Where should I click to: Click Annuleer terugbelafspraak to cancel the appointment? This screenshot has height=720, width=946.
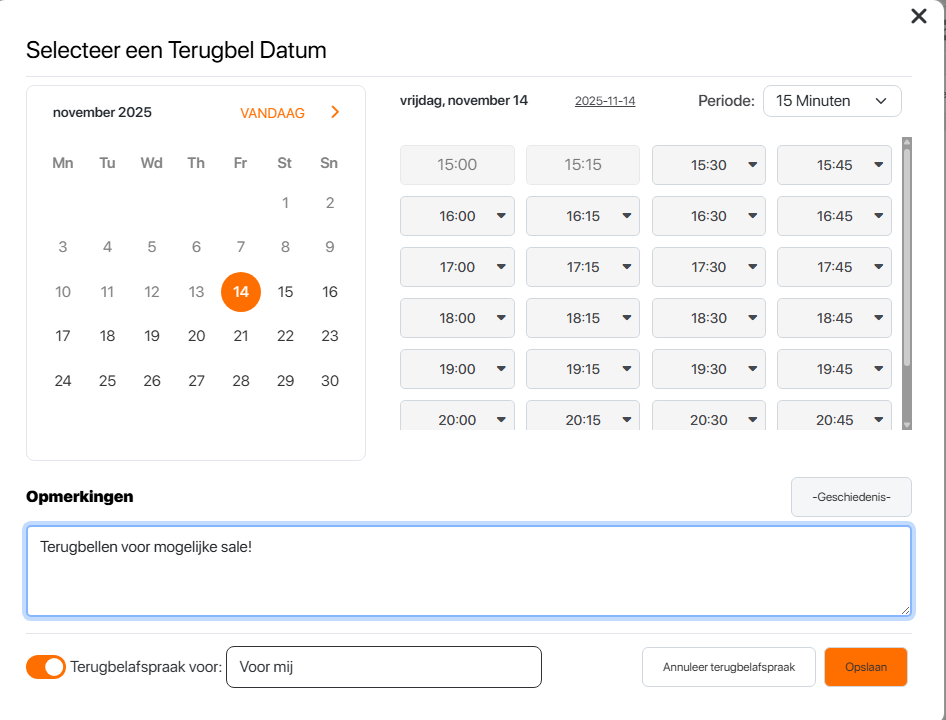[728, 666]
